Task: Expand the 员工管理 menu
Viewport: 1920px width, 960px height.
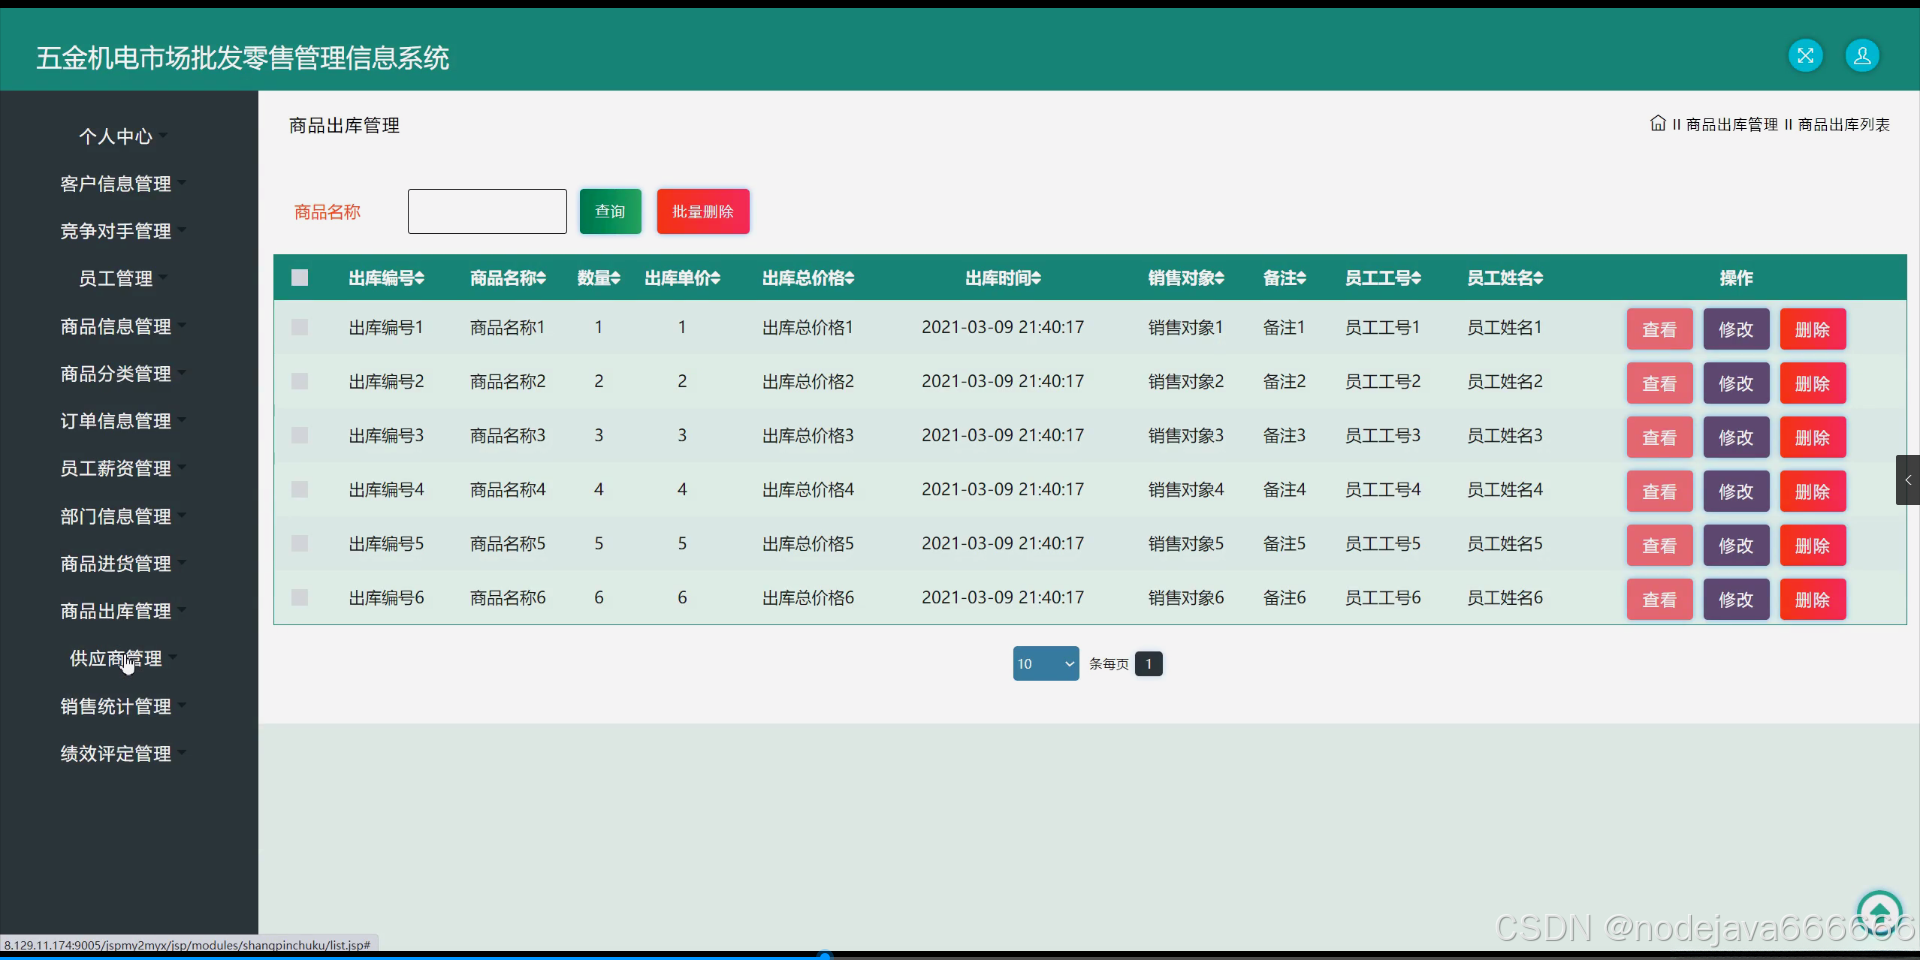Action: [115, 278]
